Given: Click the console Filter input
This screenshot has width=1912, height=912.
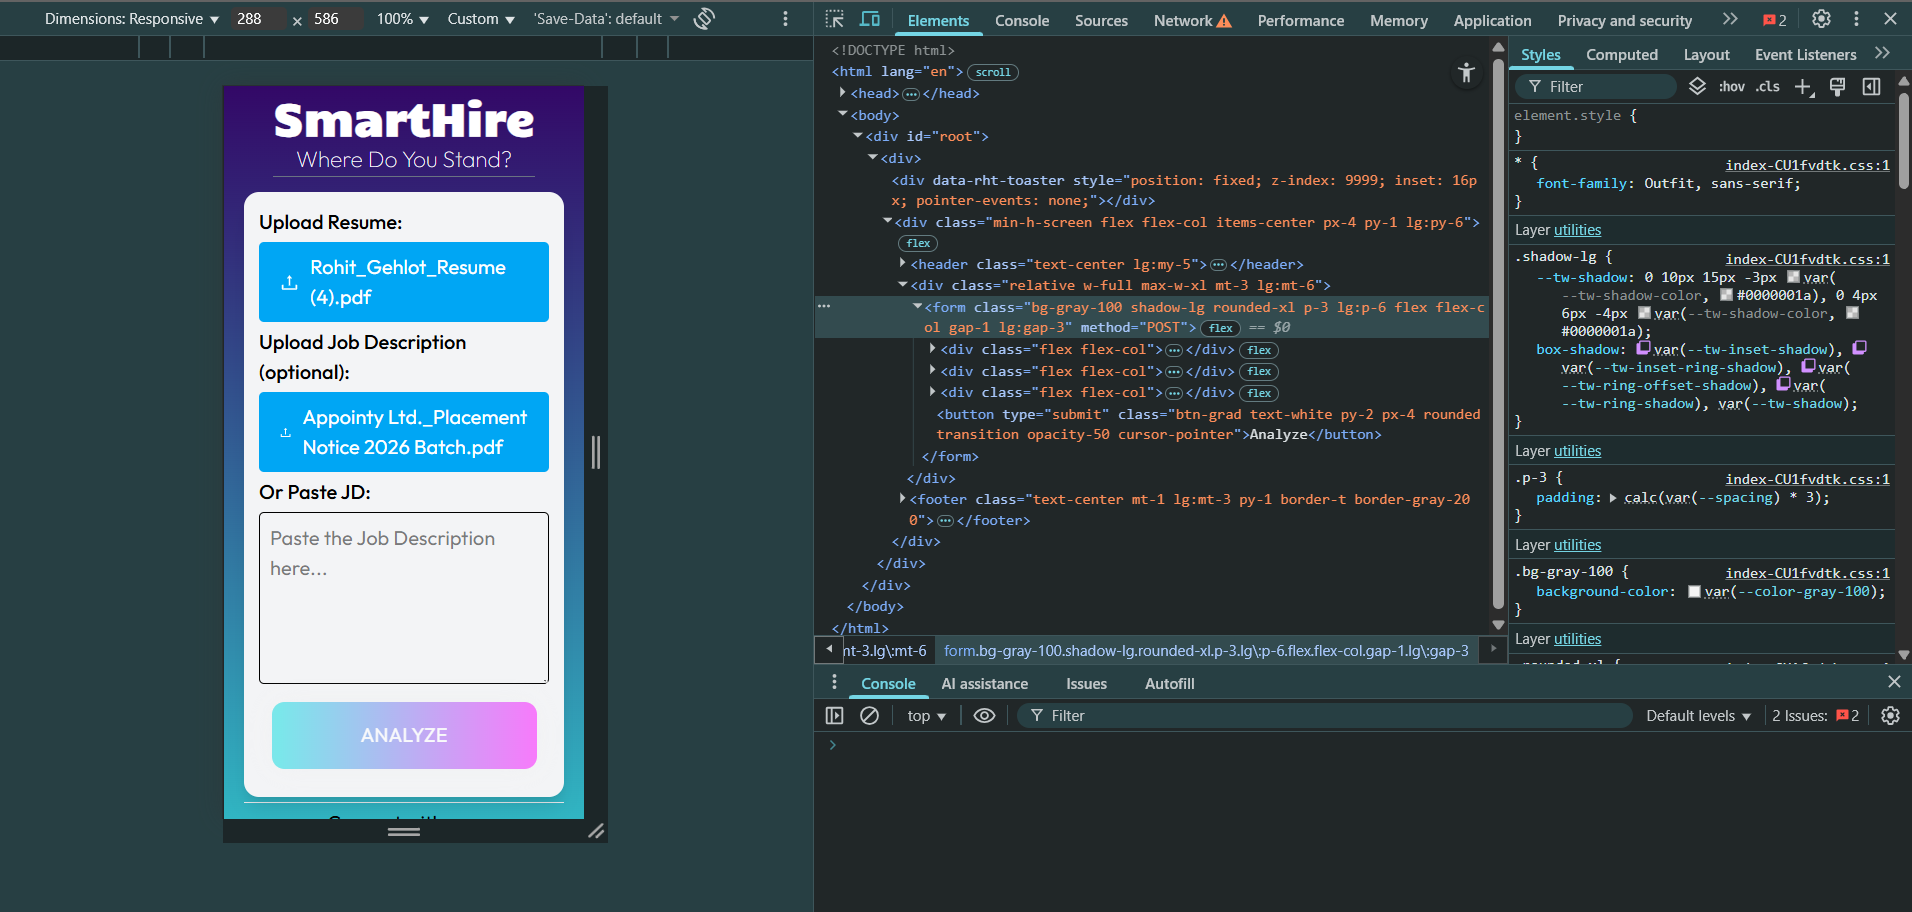Looking at the screenshot, I should tap(1326, 716).
